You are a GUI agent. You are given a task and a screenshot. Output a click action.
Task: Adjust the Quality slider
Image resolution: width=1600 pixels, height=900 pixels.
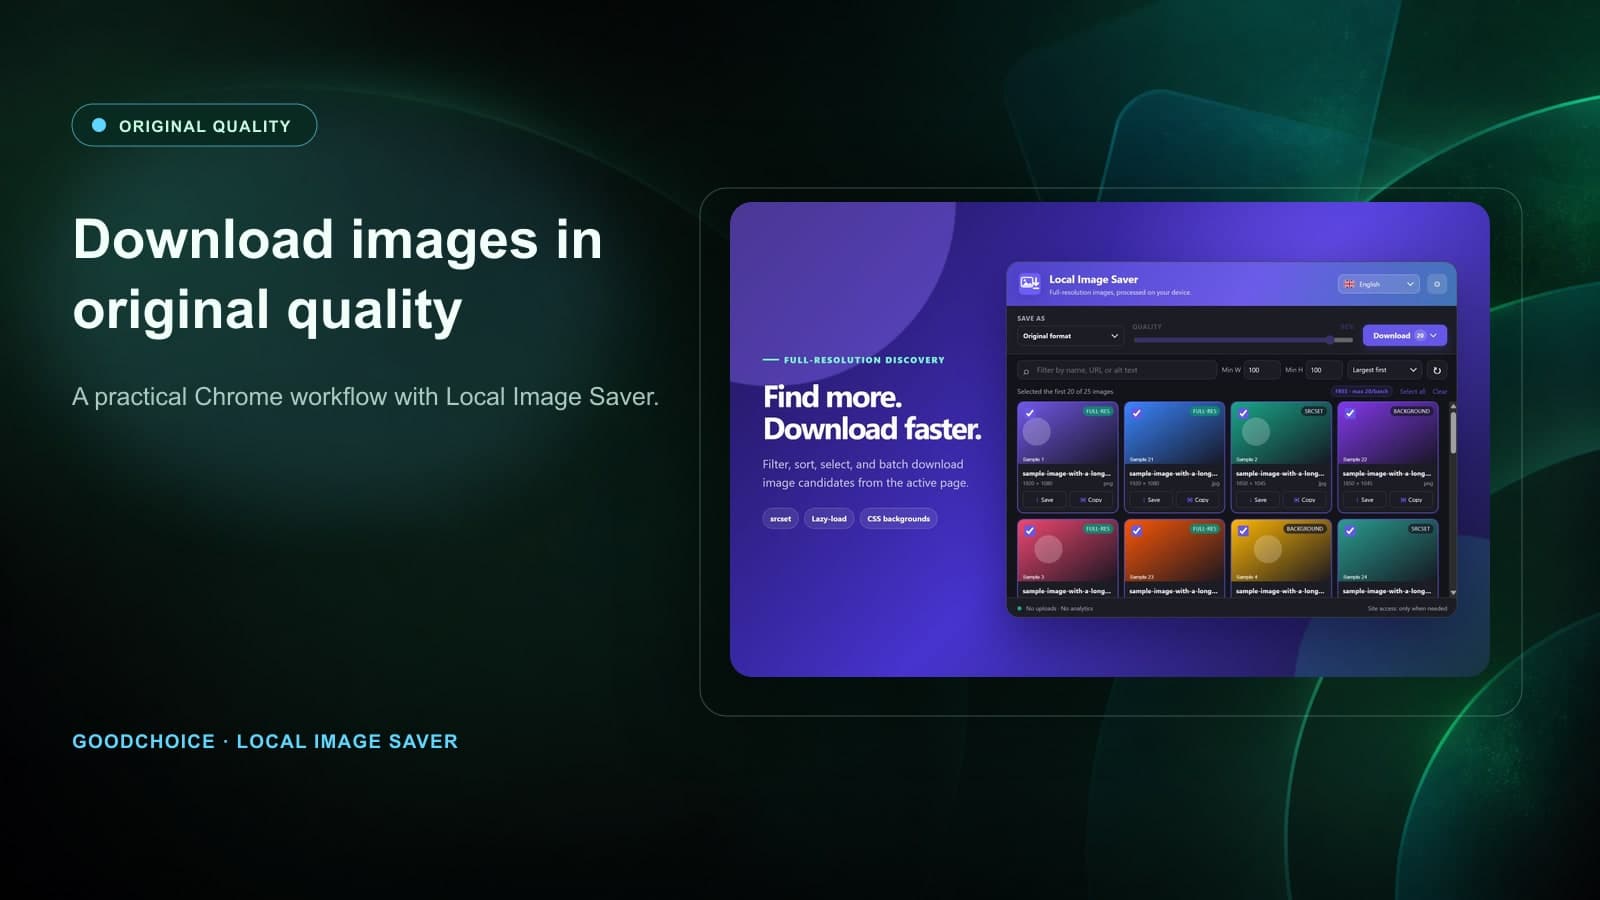(x=1243, y=340)
